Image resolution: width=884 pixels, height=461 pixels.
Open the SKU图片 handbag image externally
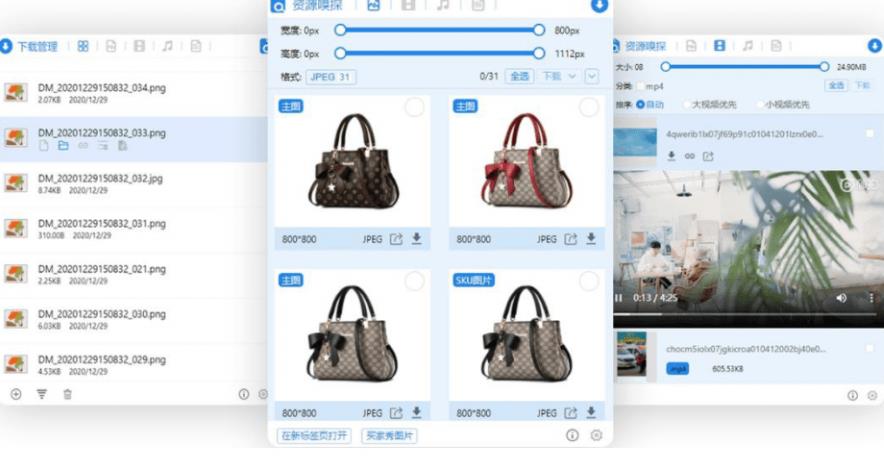(x=571, y=413)
